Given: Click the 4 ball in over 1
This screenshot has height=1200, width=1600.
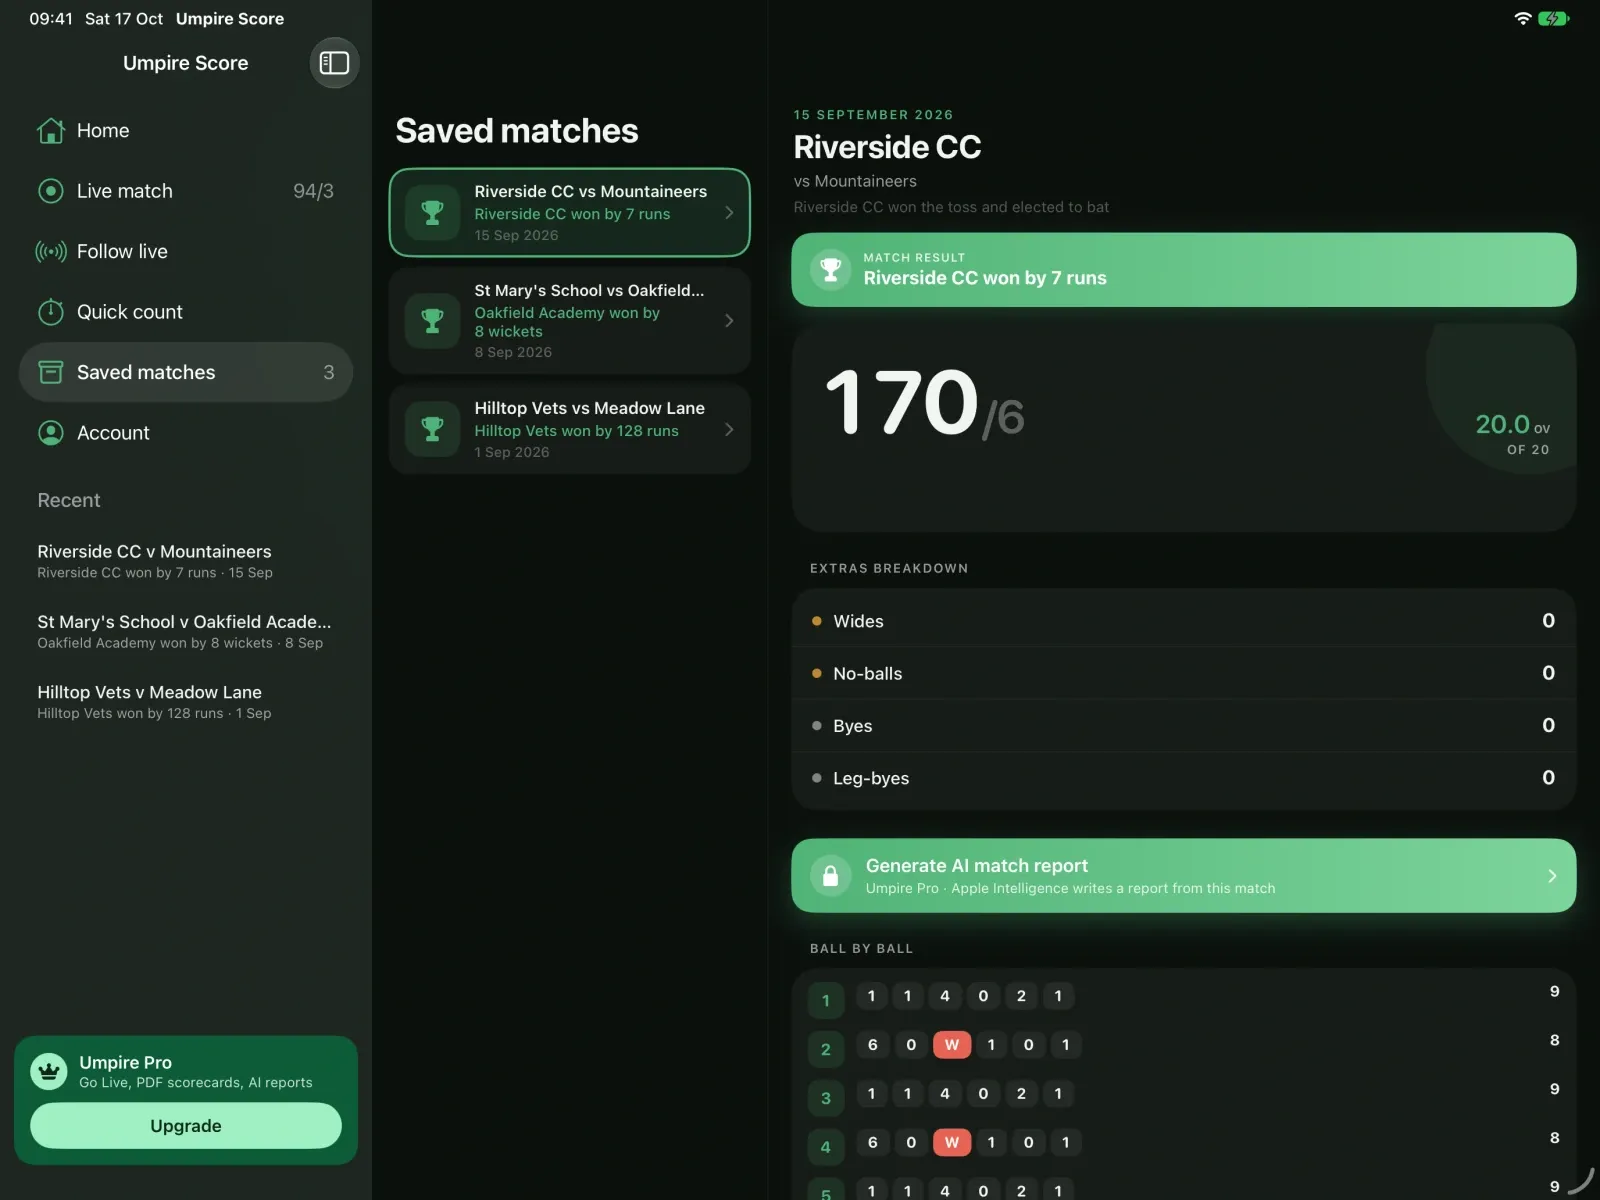Looking at the screenshot, I should 945,996.
